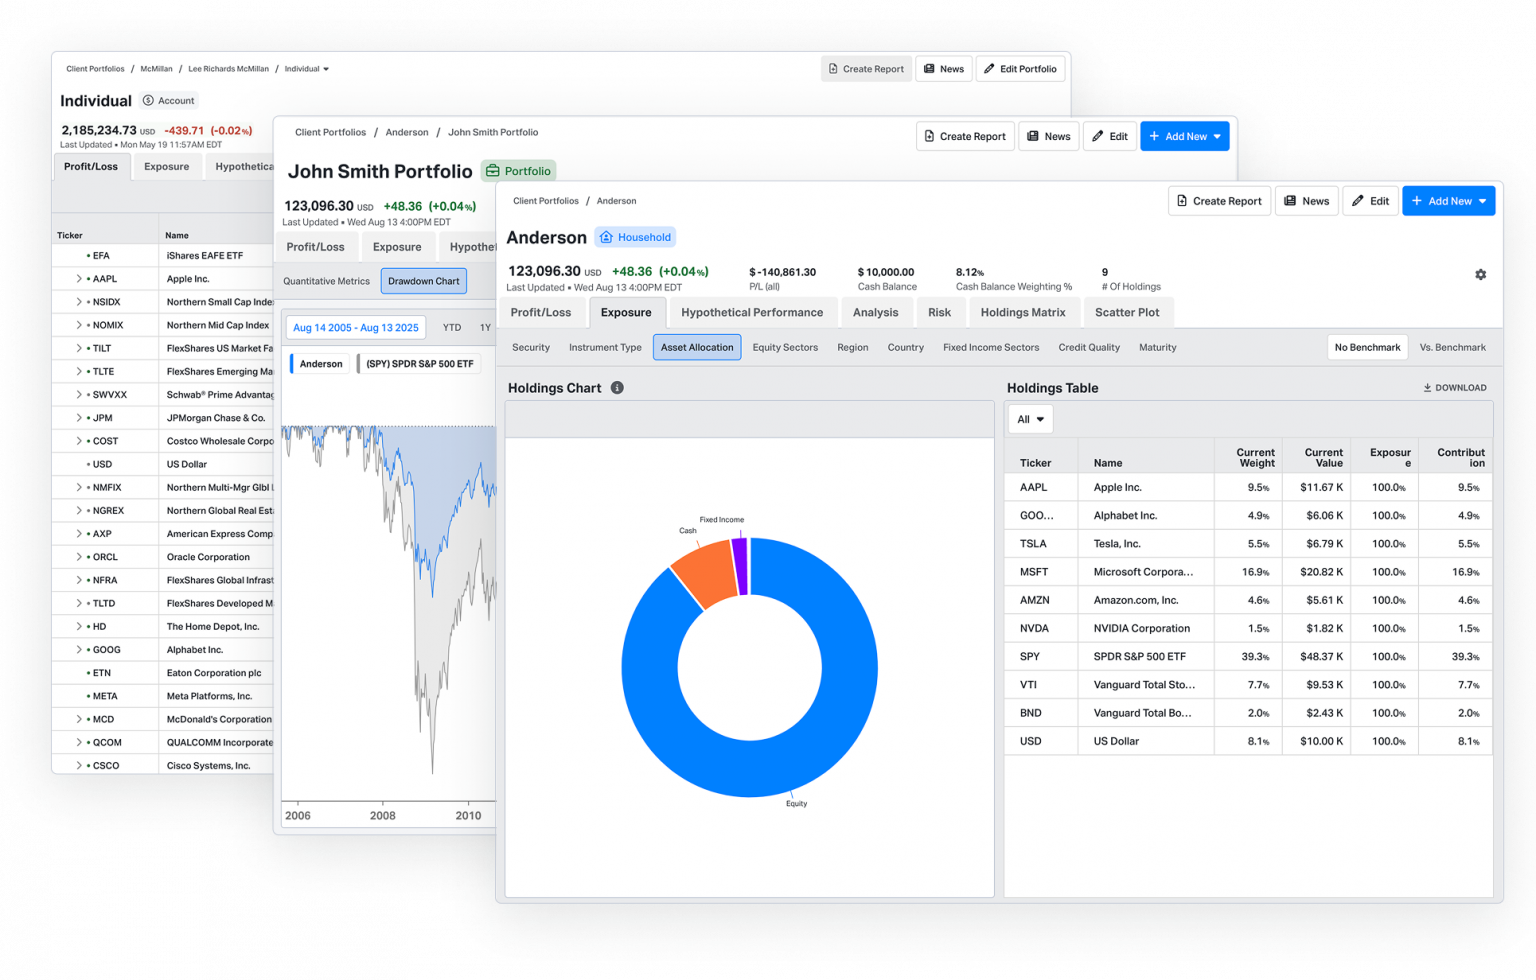Open the Scatter Plot tab
Image resolution: width=1536 pixels, height=980 pixels.
click(x=1127, y=312)
